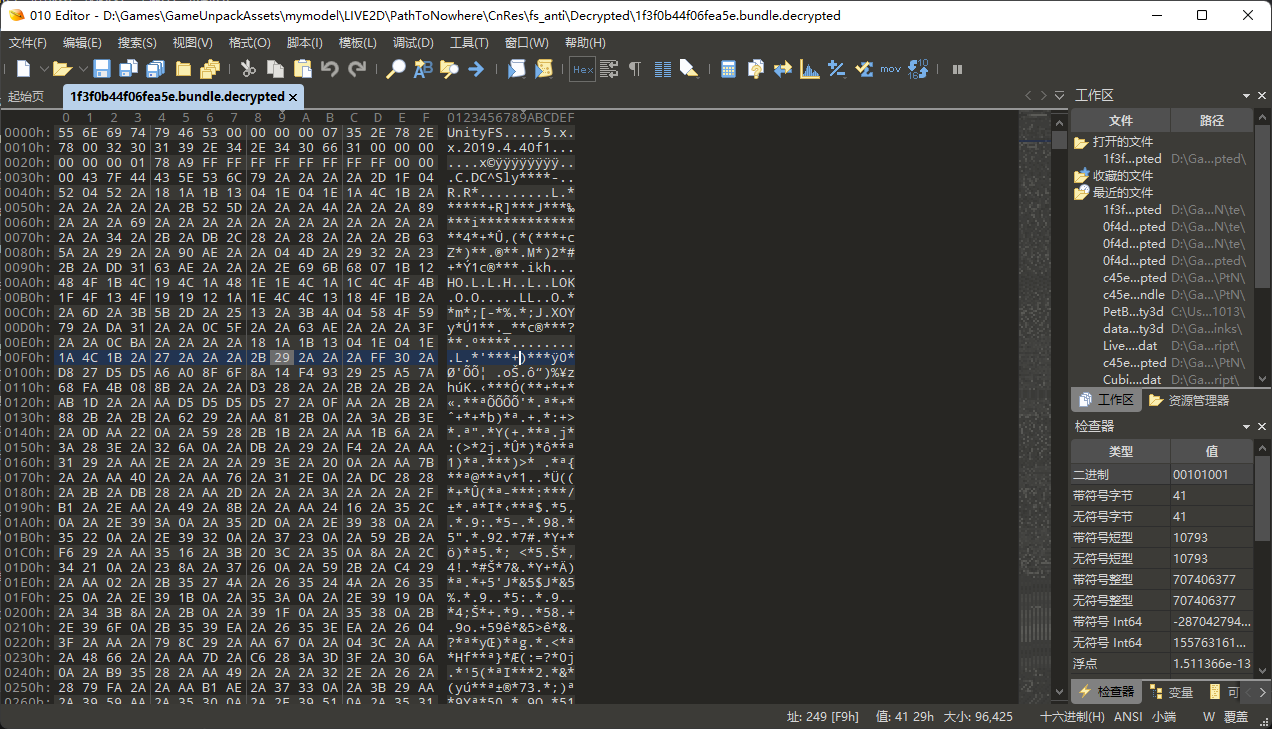Open Find with the magnifier icon
The image size is (1272, 729).
click(396, 69)
